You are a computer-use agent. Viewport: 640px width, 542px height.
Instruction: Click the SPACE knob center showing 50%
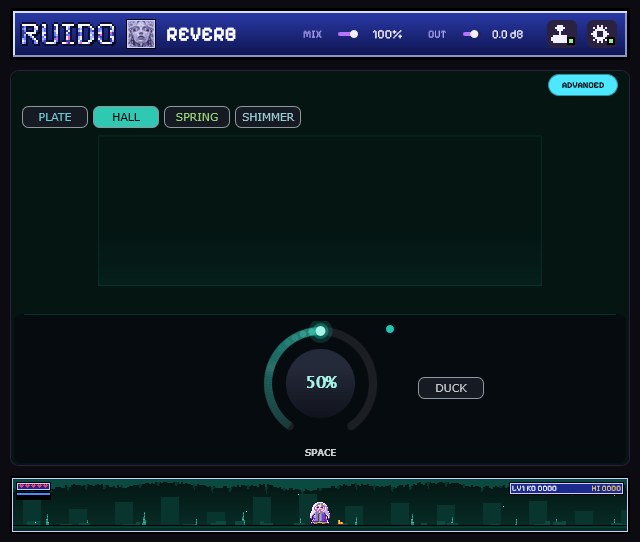[x=320, y=383]
